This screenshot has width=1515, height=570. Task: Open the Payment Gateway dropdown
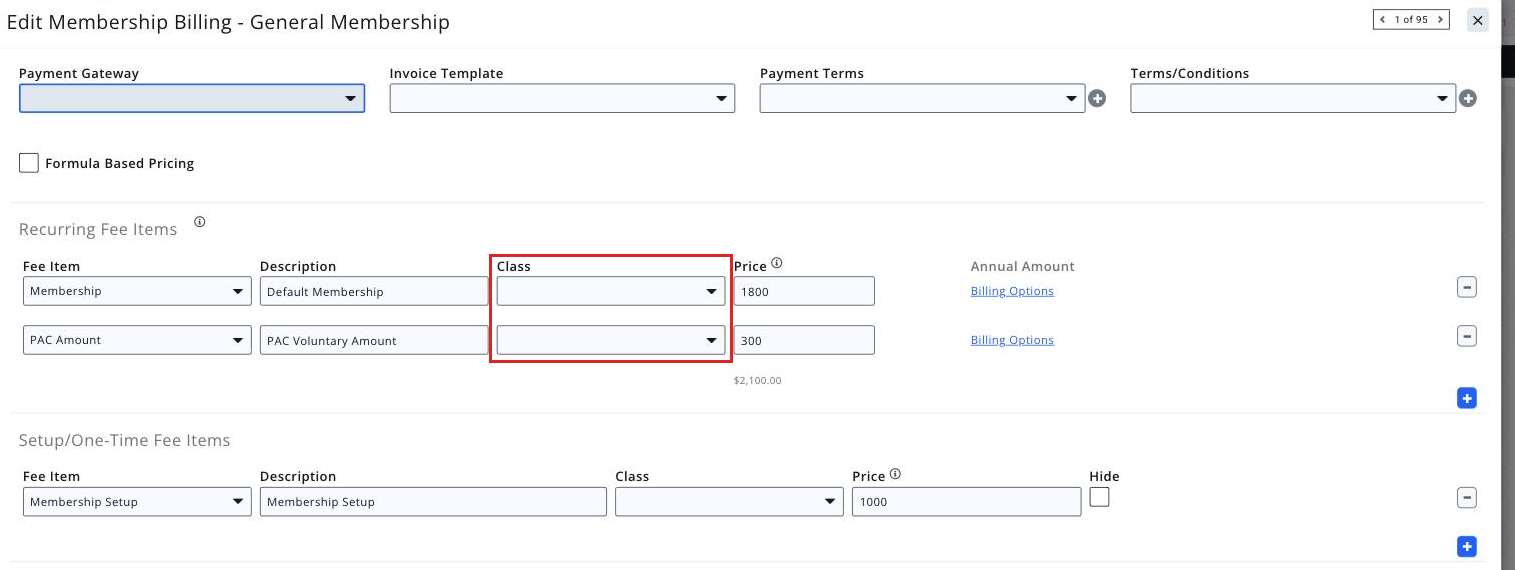(192, 98)
